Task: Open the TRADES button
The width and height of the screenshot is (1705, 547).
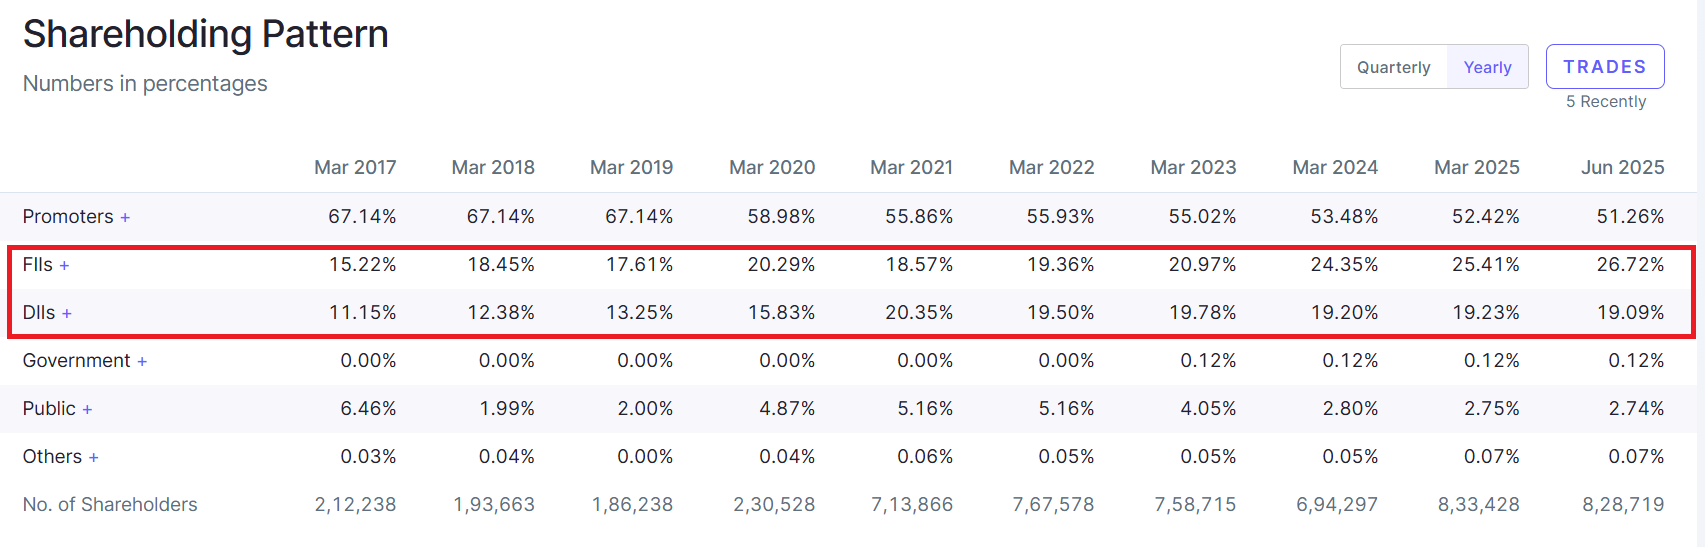Action: pos(1604,67)
